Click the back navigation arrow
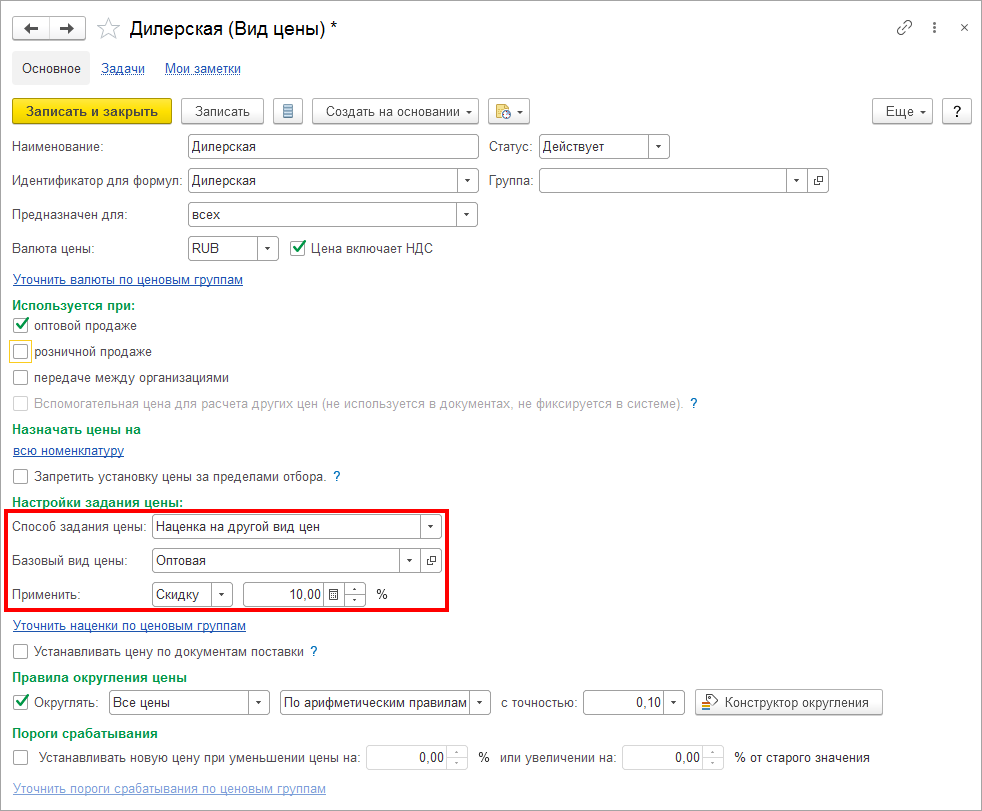 pyautogui.click(x=30, y=28)
